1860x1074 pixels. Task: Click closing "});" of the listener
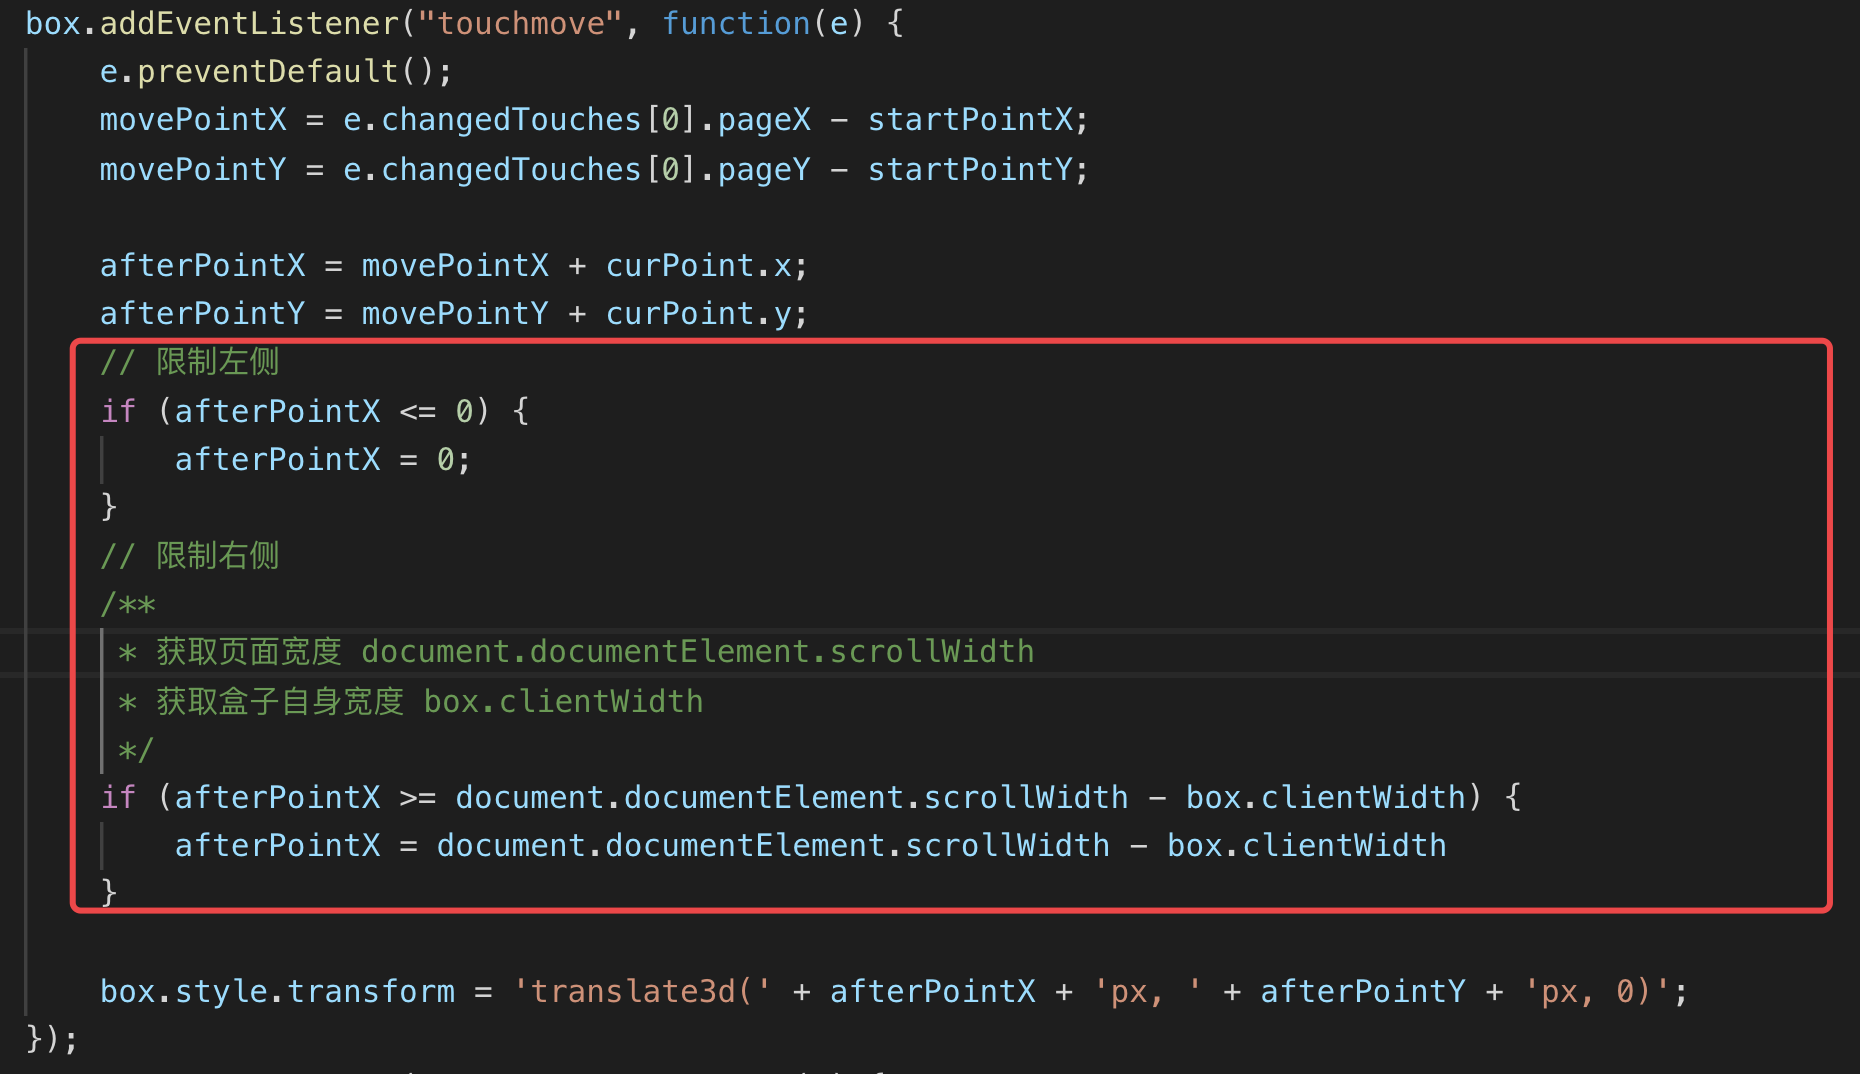tap(51, 1039)
